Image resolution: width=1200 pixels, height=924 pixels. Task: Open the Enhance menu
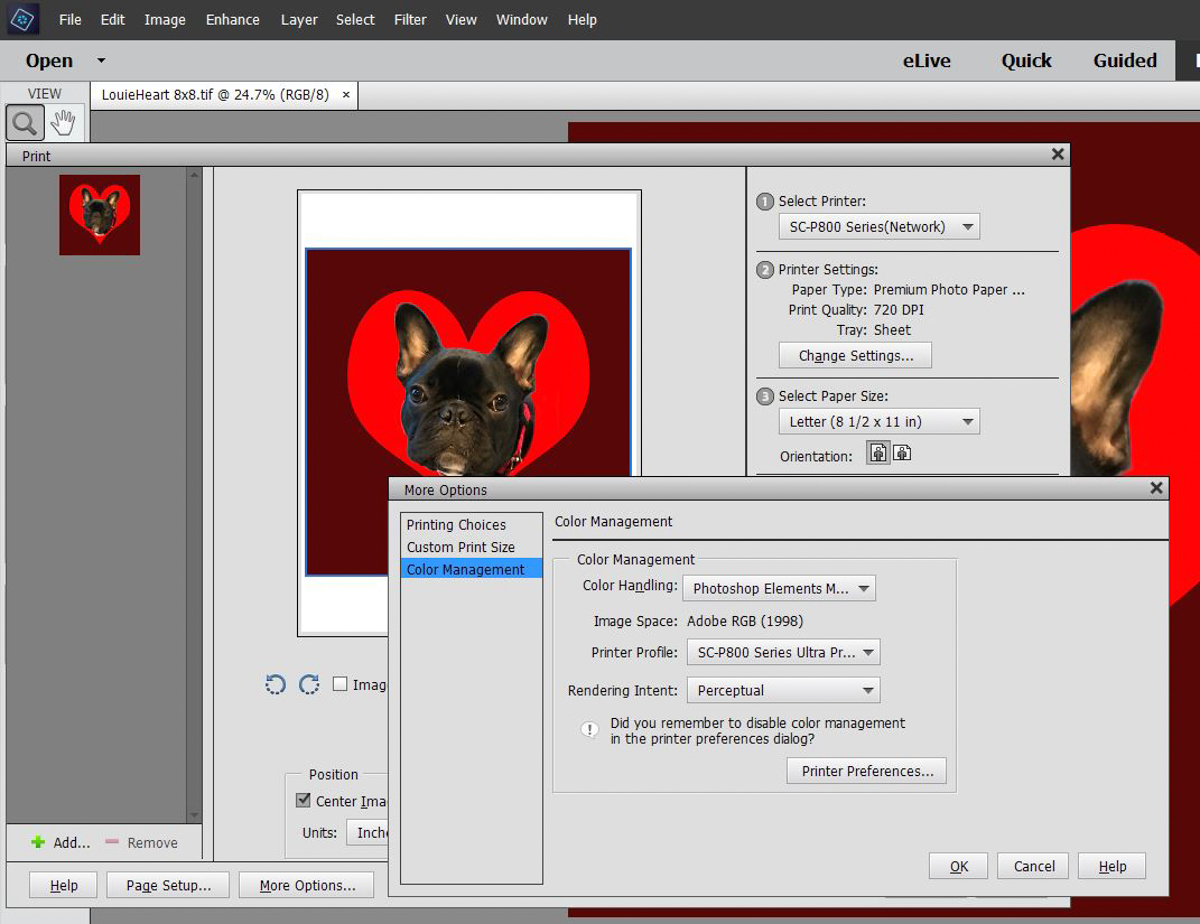pos(233,19)
